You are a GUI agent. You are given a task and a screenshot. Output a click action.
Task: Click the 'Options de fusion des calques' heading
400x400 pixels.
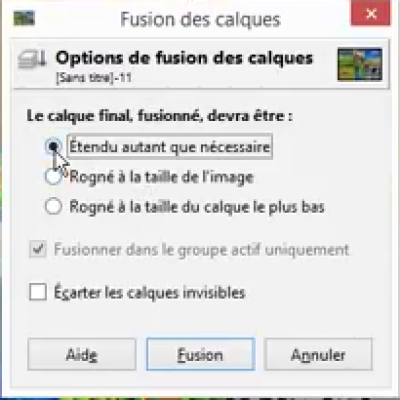point(184,58)
